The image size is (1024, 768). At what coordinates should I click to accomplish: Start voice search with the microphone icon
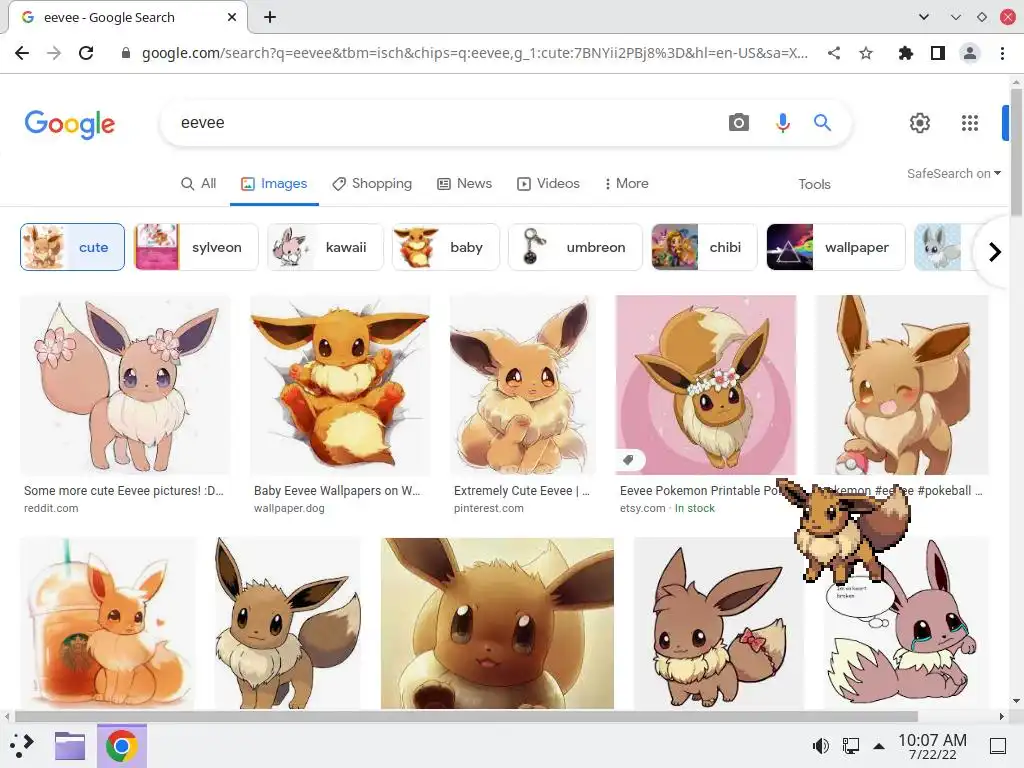coord(782,122)
